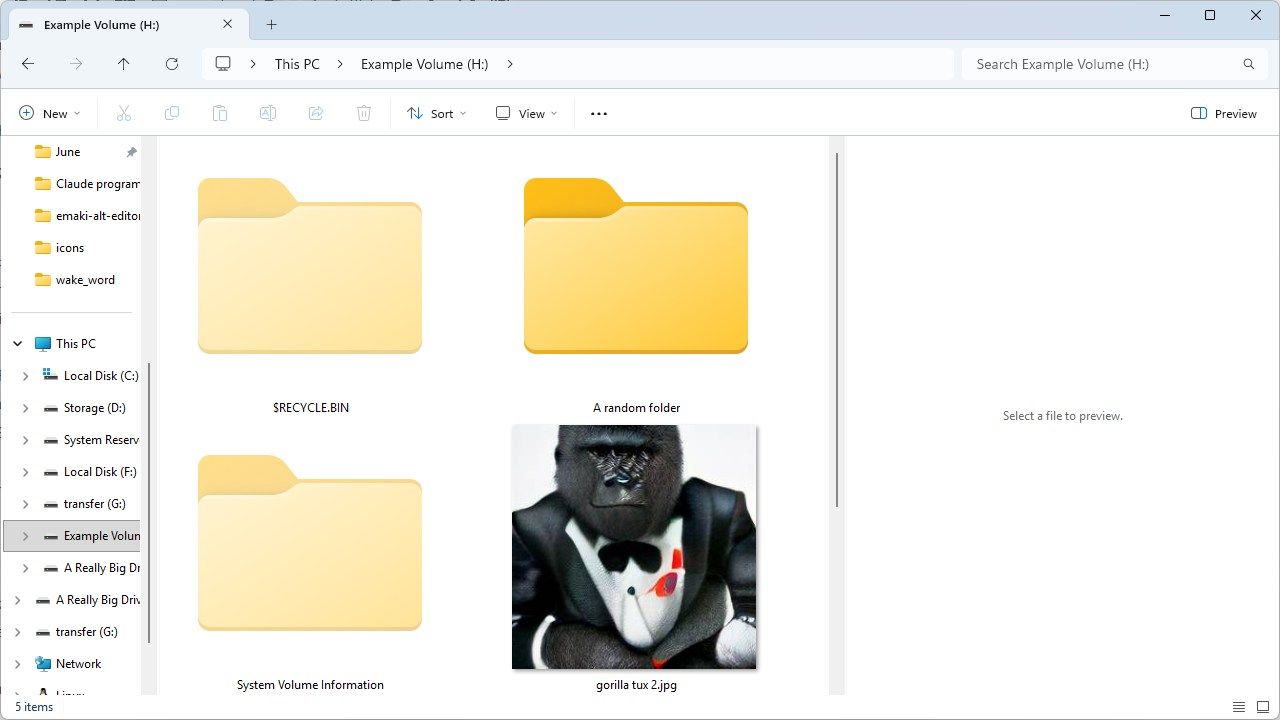Switch to details view from the status bar
Viewport: 1280px width, 720px height.
click(1239, 707)
